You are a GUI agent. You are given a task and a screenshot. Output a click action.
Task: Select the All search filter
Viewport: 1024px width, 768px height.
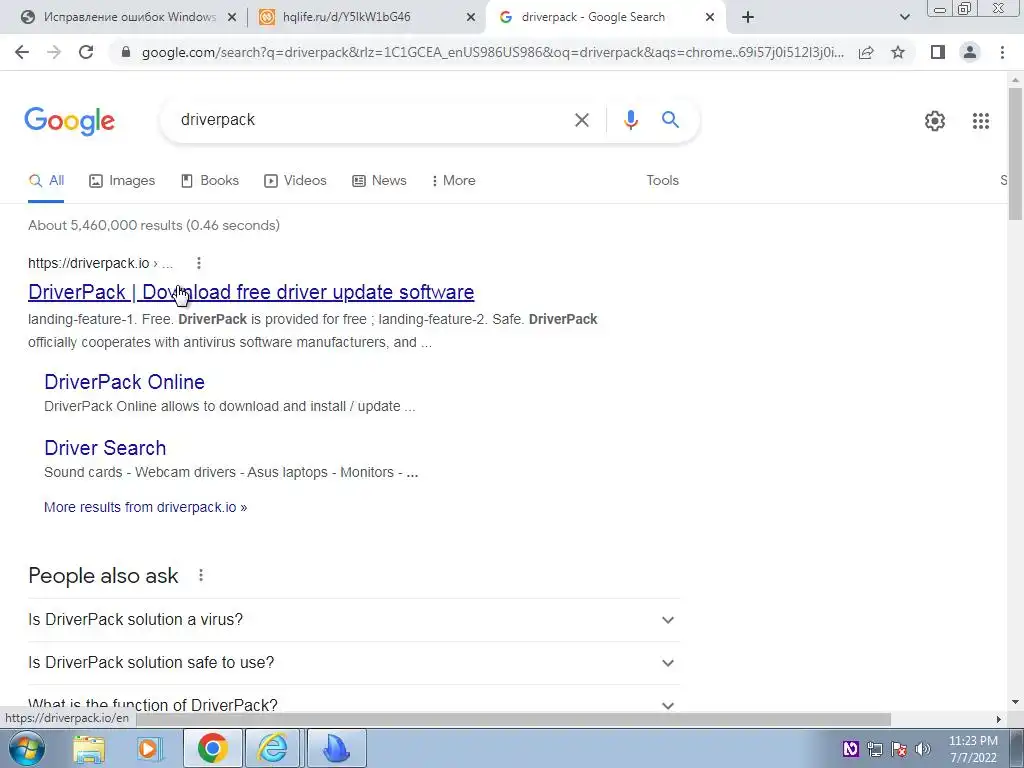(46, 181)
